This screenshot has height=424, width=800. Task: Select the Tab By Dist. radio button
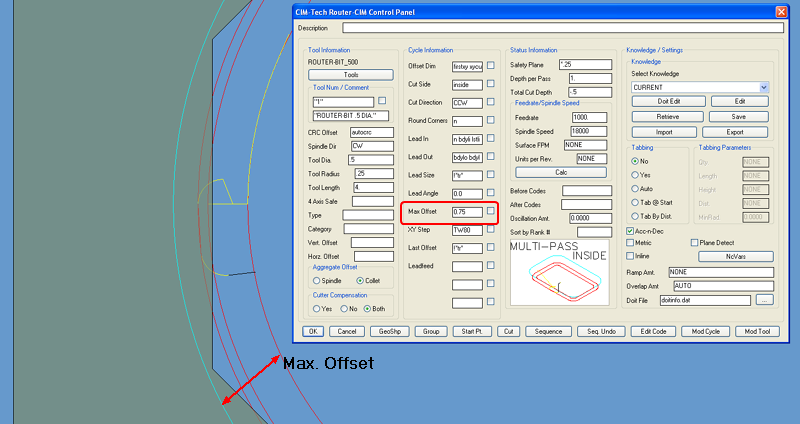pos(635,216)
